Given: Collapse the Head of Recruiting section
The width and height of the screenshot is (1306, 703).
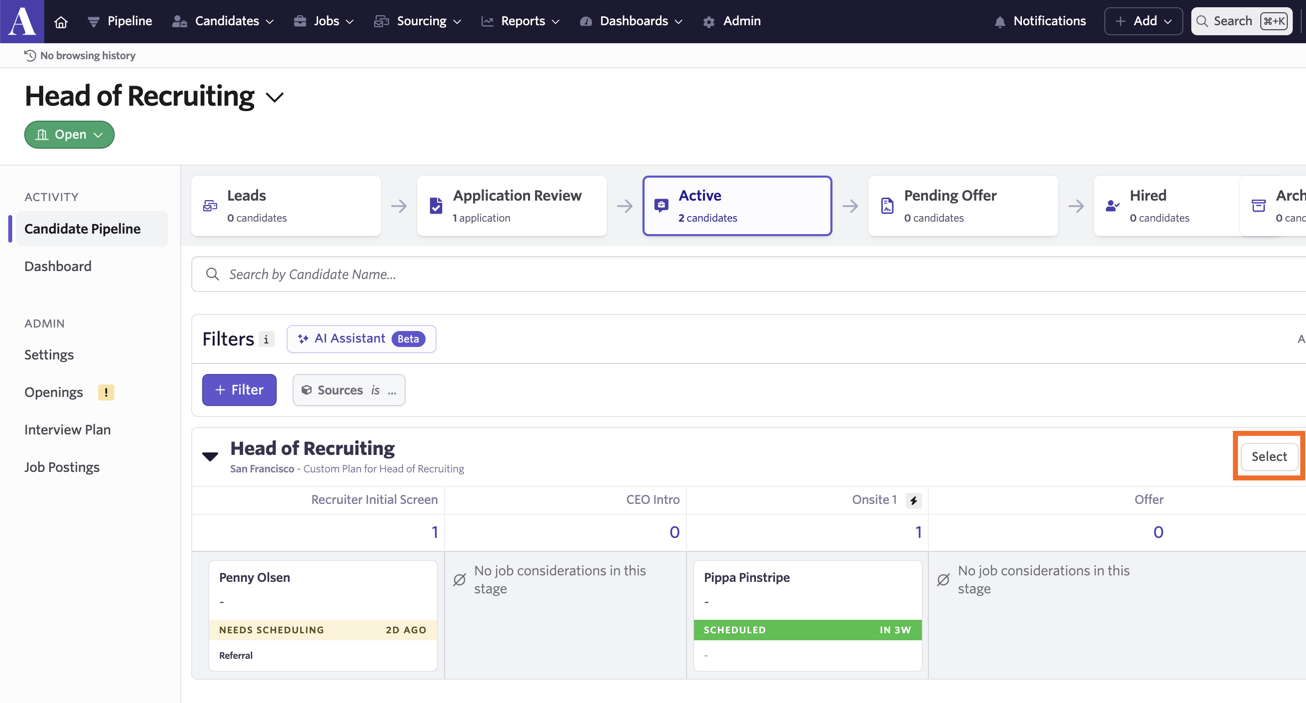Looking at the screenshot, I should pyautogui.click(x=210, y=456).
